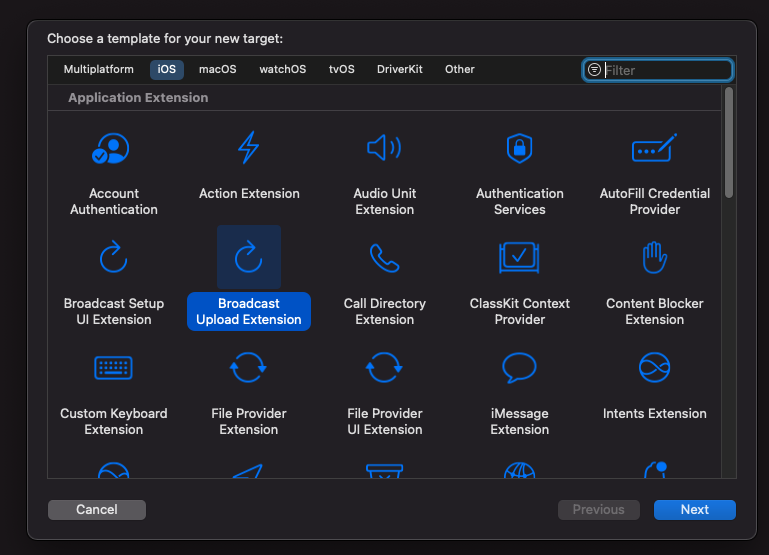Select the Custom Keyboard Extension keyboard icon
Image resolution: width=769 pixels, height=555 pixels.
[113, 368]
